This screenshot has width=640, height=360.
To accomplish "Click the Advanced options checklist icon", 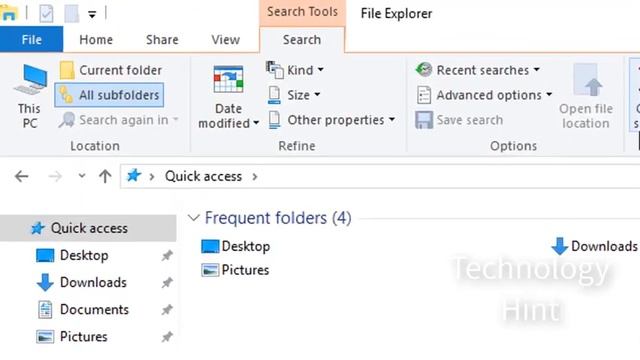I will [424, 95].
